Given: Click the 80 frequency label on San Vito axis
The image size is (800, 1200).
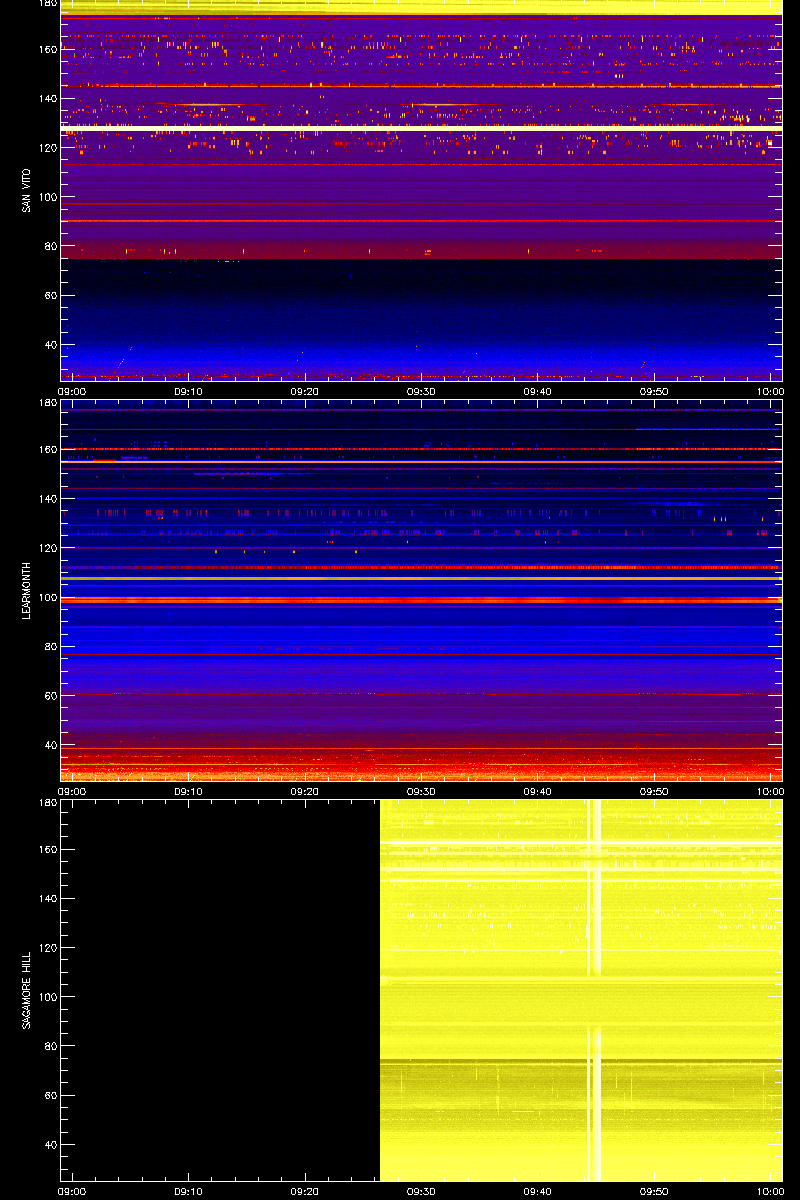Looking at the screenshot, I should tap(49, 246).
